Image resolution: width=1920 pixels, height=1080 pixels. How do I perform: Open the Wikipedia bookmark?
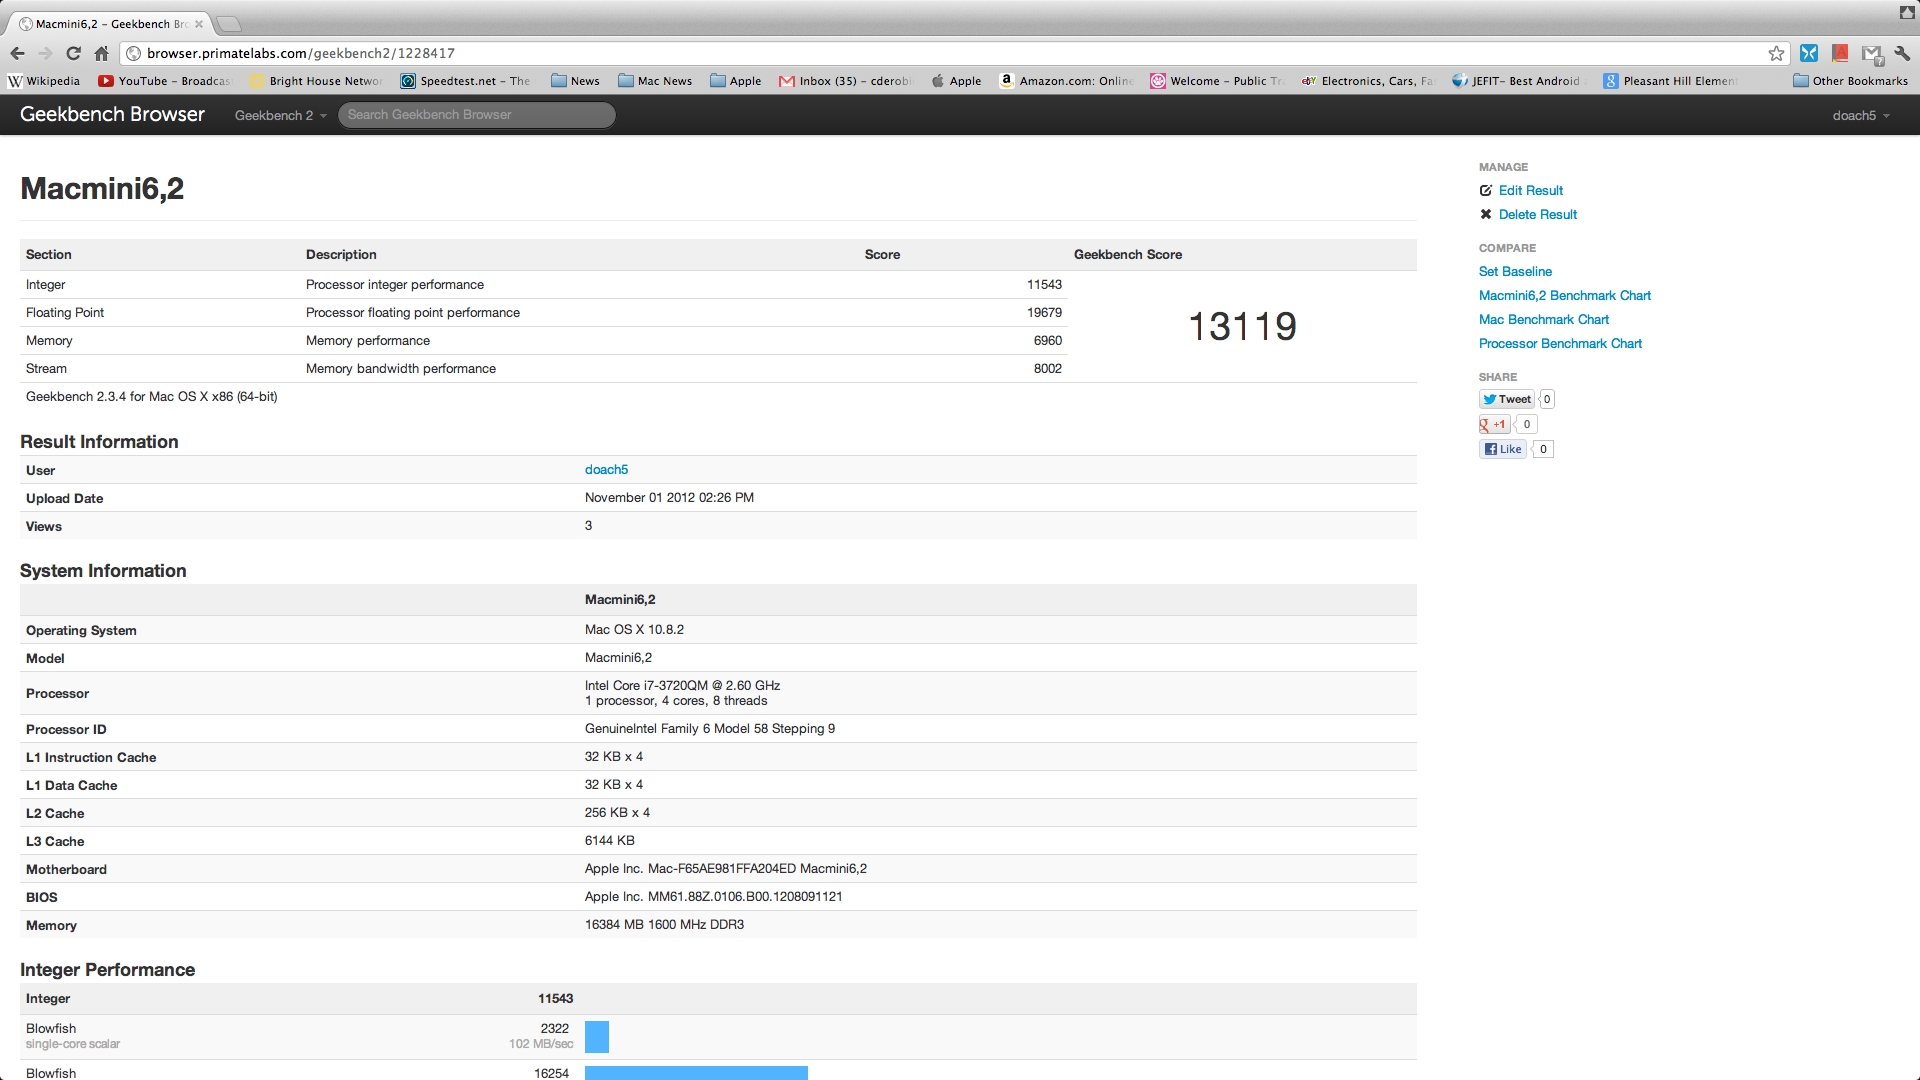pyautogui.click(x=44, y=81)
